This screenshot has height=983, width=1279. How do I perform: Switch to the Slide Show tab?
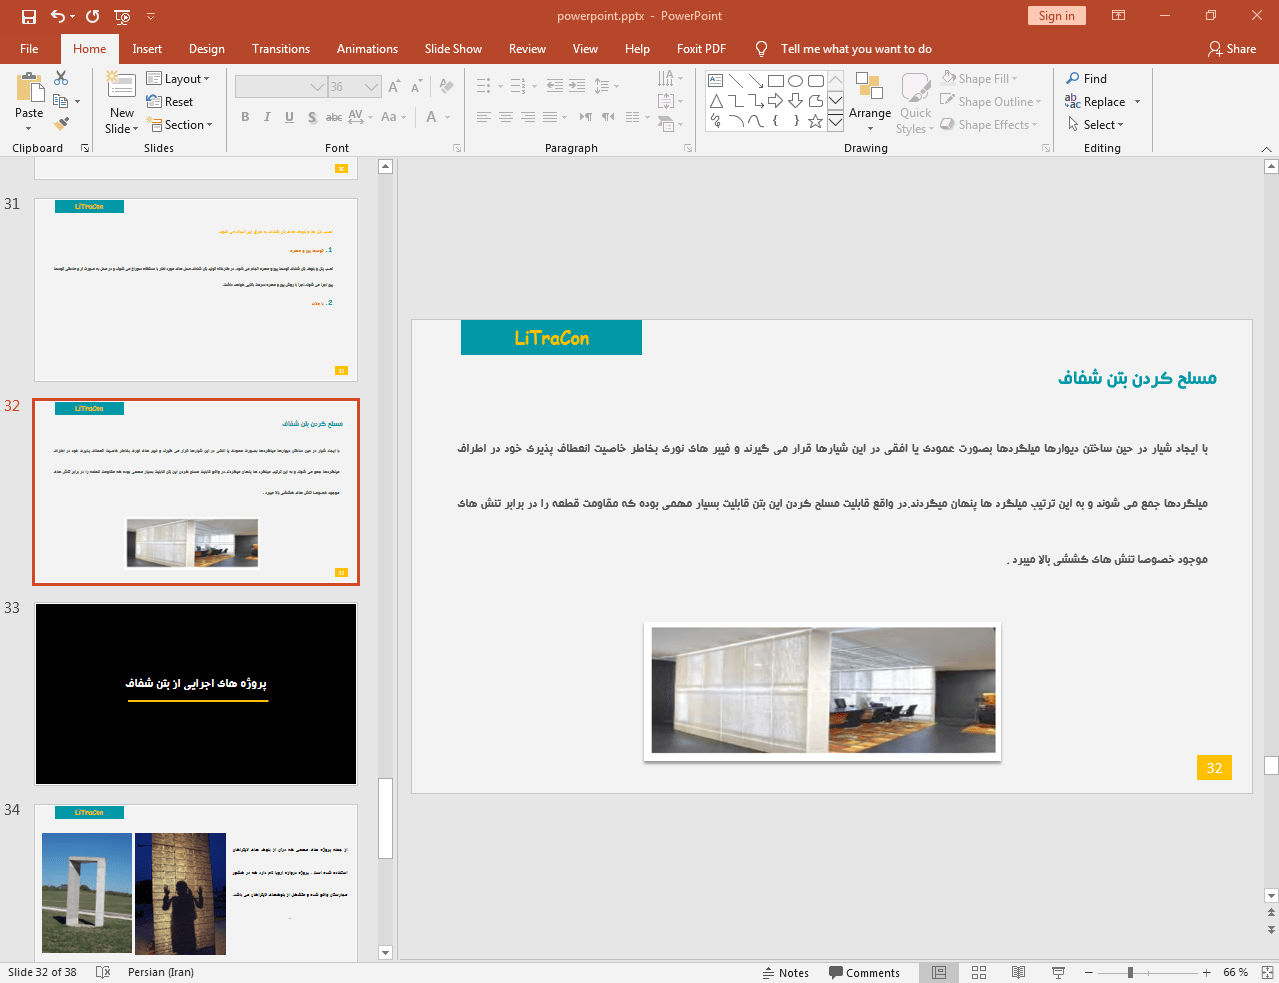(x=453, y=48)
